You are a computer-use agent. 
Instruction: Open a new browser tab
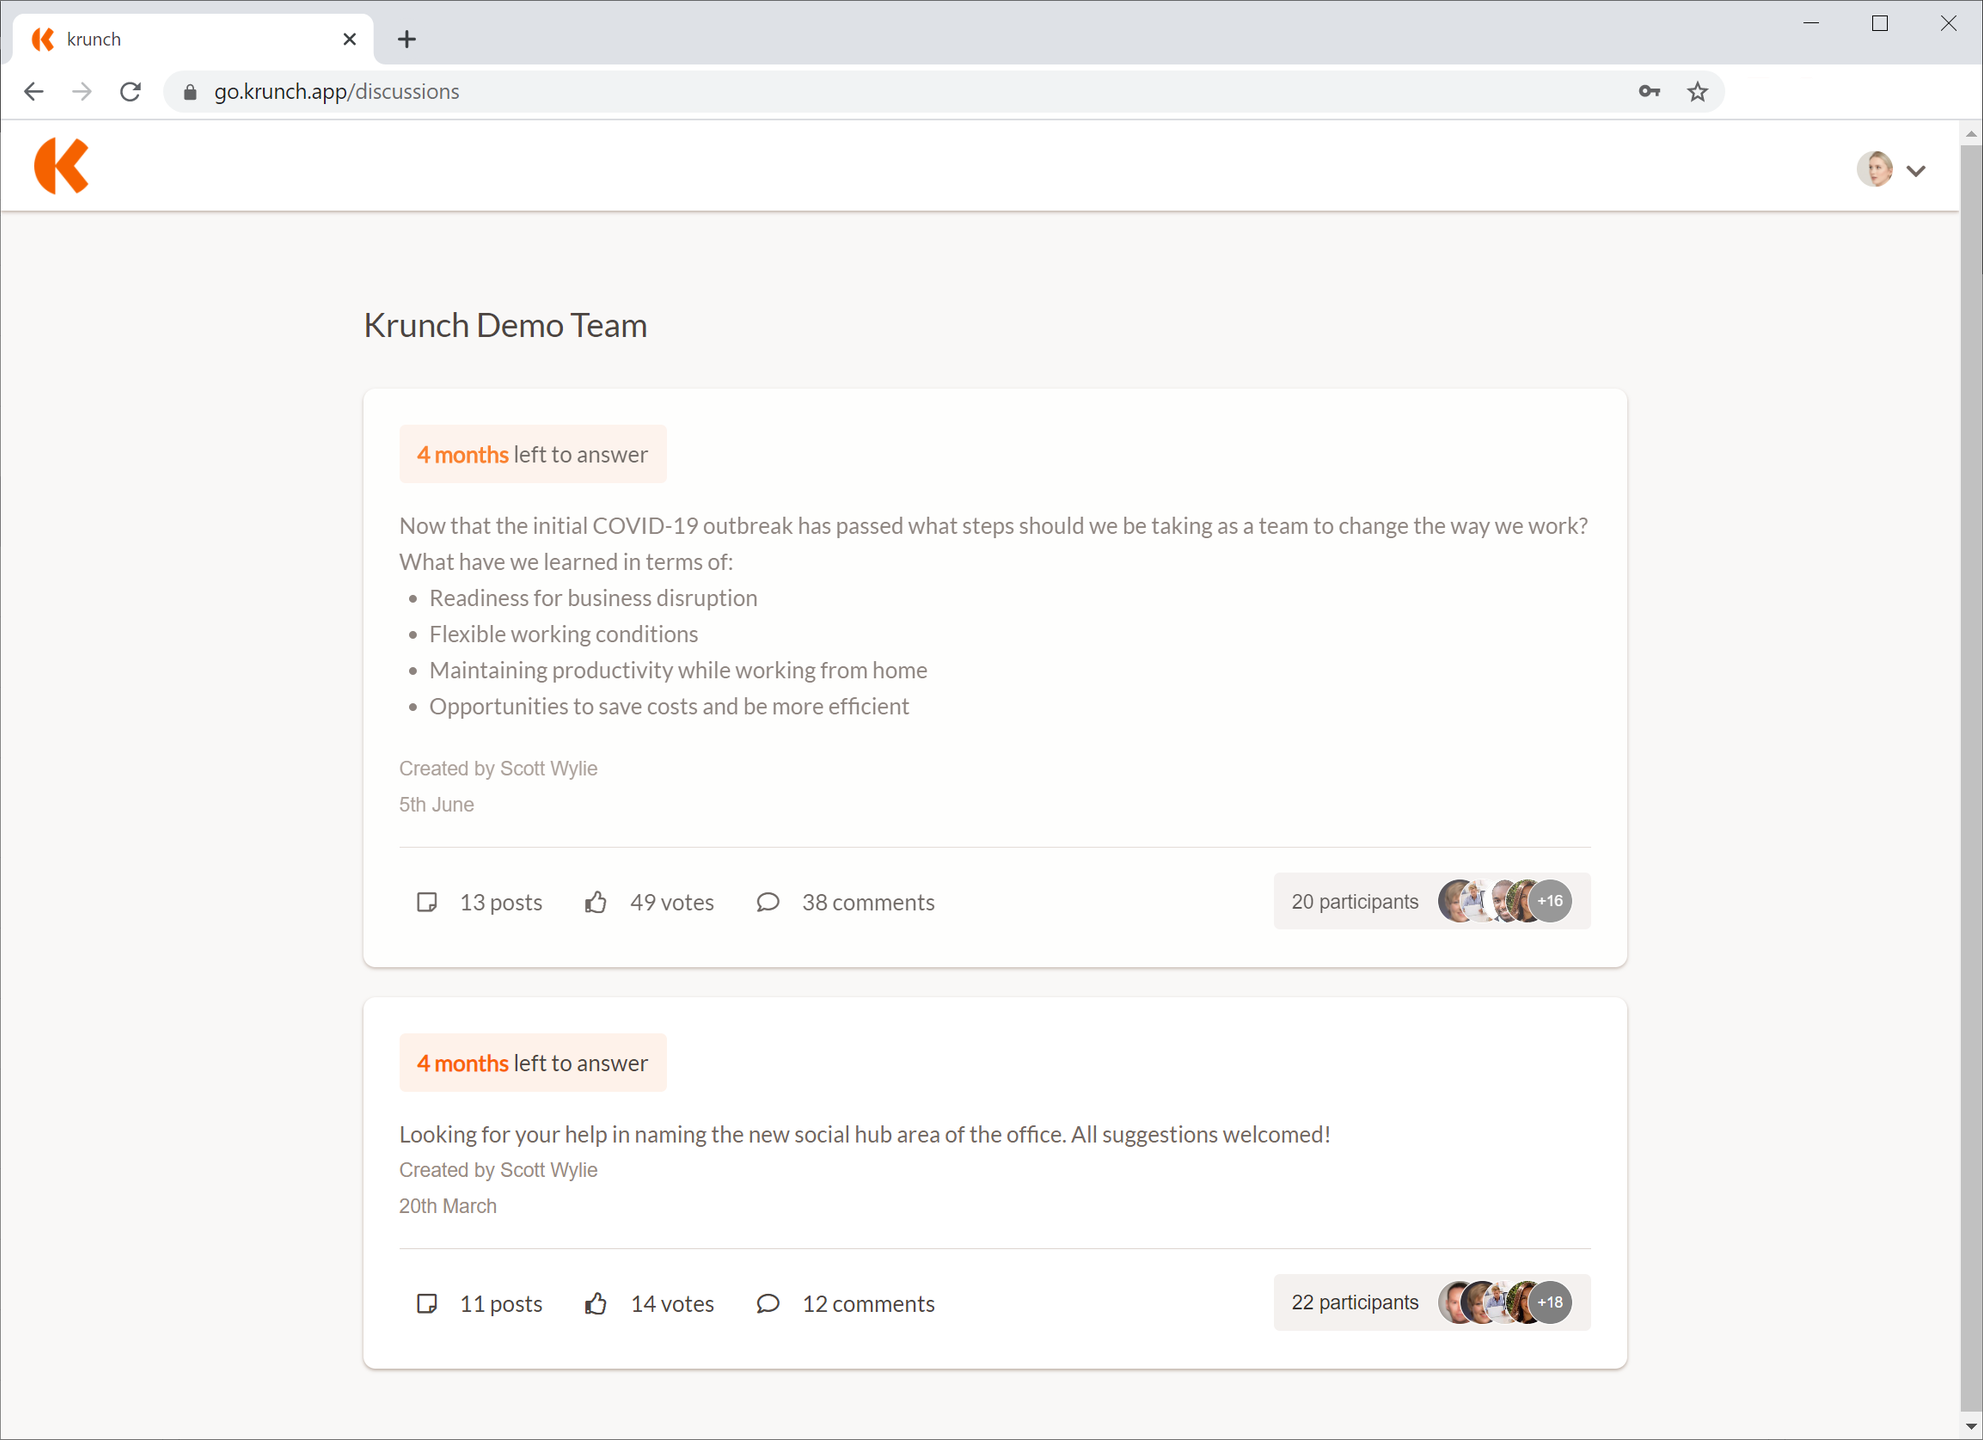406,39
